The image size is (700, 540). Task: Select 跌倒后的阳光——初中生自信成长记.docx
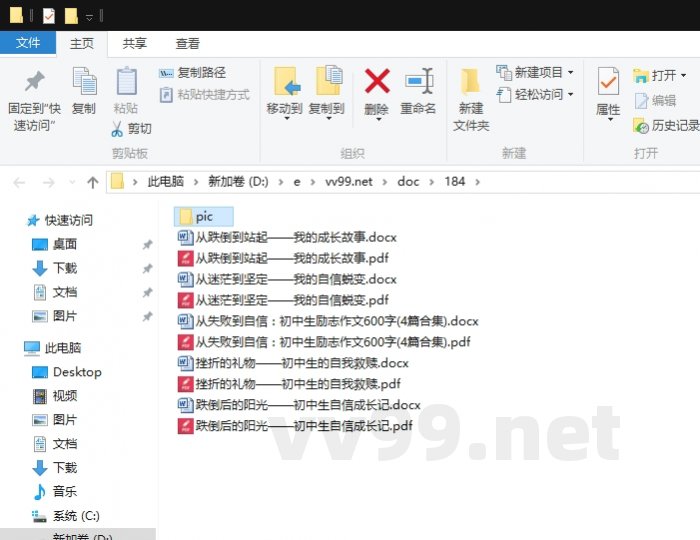point(299,405)
